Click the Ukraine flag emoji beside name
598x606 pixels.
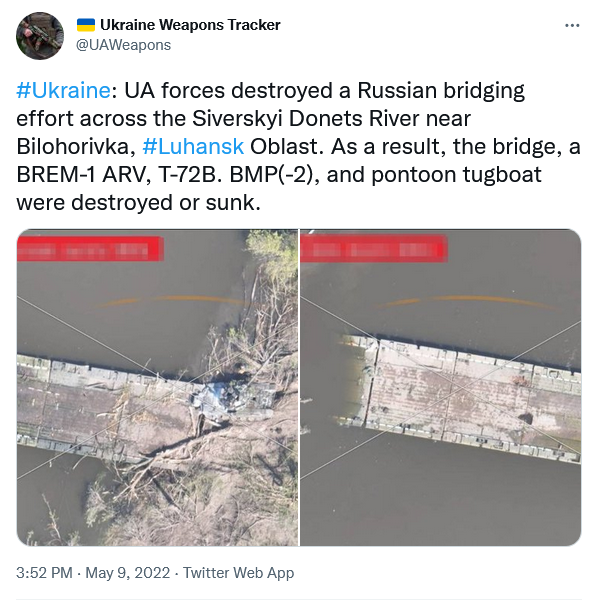point(86,25)
